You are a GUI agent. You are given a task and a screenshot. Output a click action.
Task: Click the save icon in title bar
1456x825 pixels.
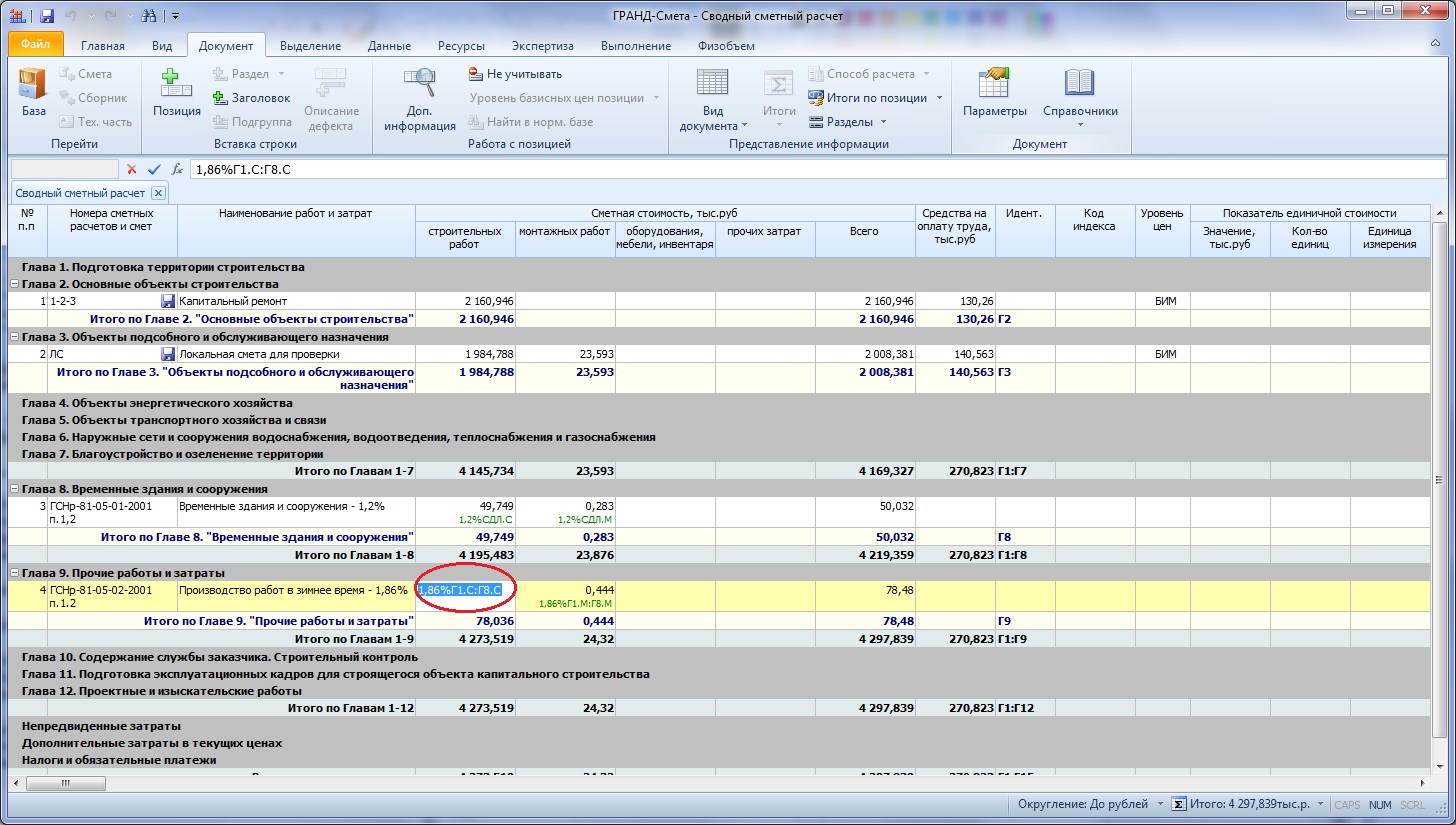click(46, 16)
